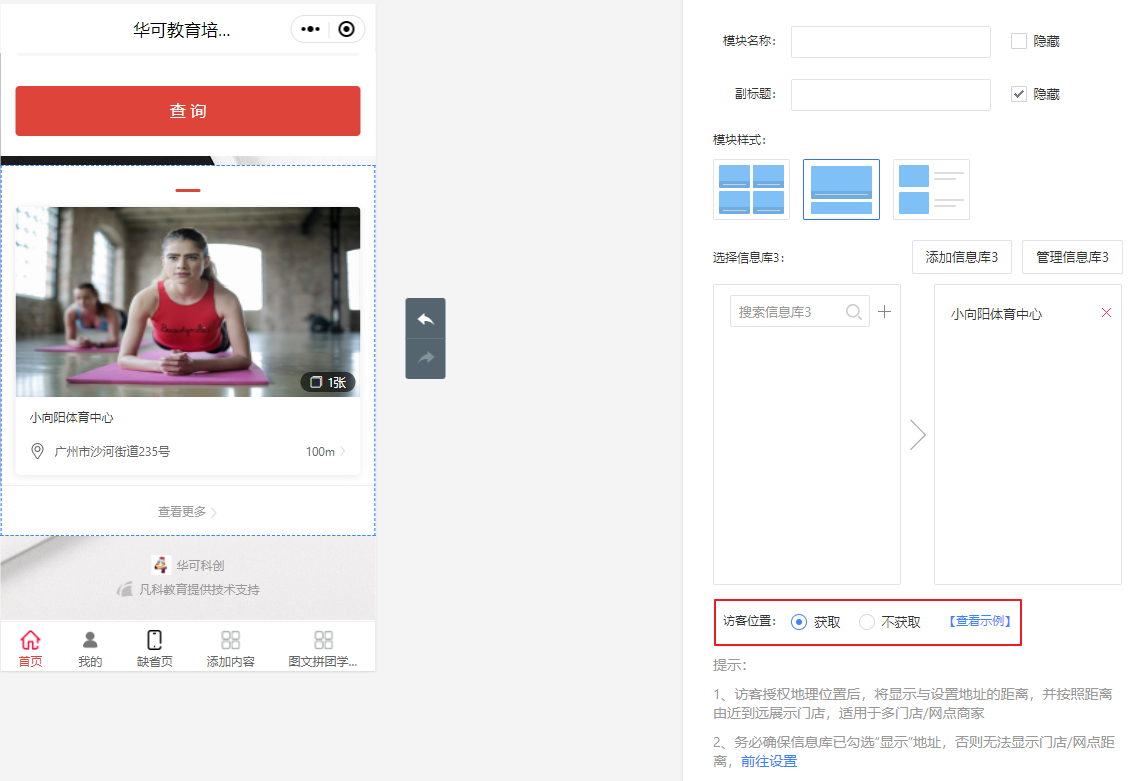Screen dimensions: 1128x781
Task: Select the 不获取 visitor location radio
Action: pyautogui.click(x=867, y=622)
